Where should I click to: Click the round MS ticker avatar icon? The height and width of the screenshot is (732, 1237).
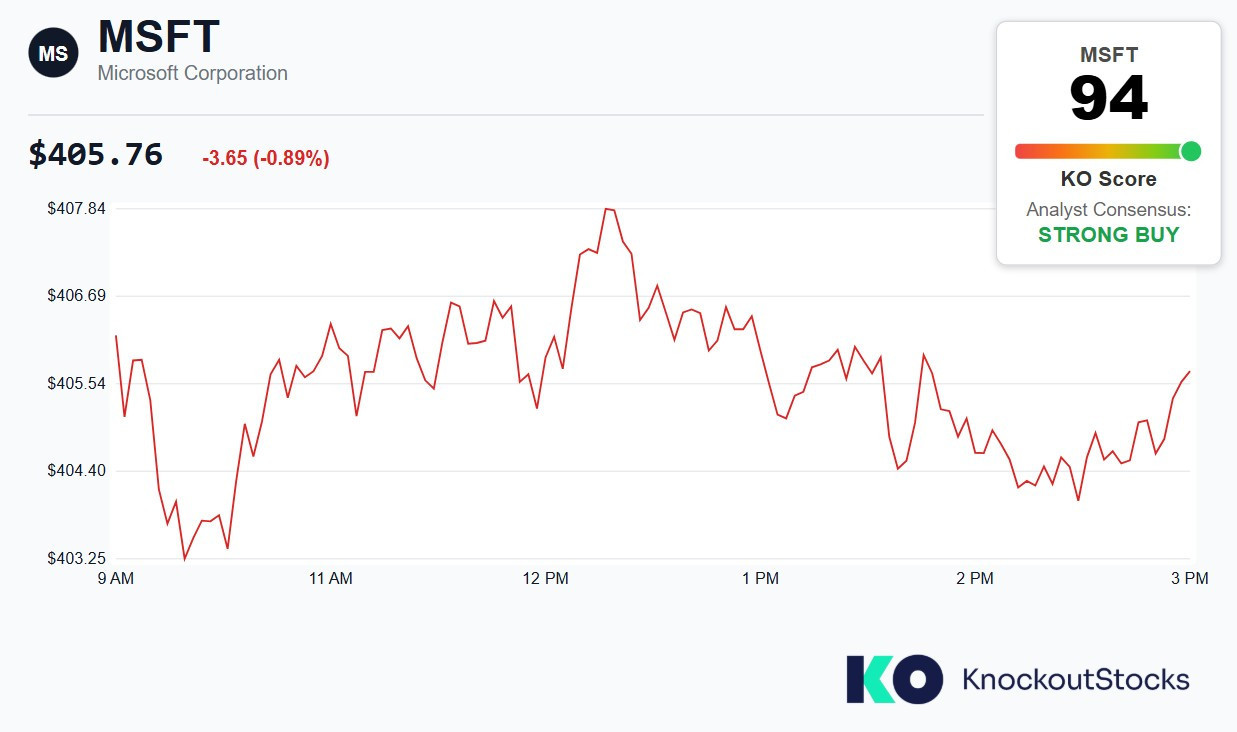[x=53, y=53]
